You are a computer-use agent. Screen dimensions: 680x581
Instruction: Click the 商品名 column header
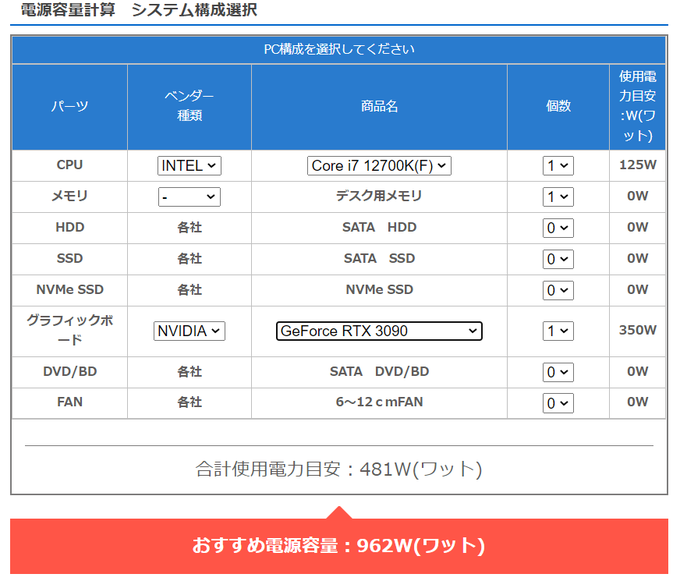click(379, 106)
